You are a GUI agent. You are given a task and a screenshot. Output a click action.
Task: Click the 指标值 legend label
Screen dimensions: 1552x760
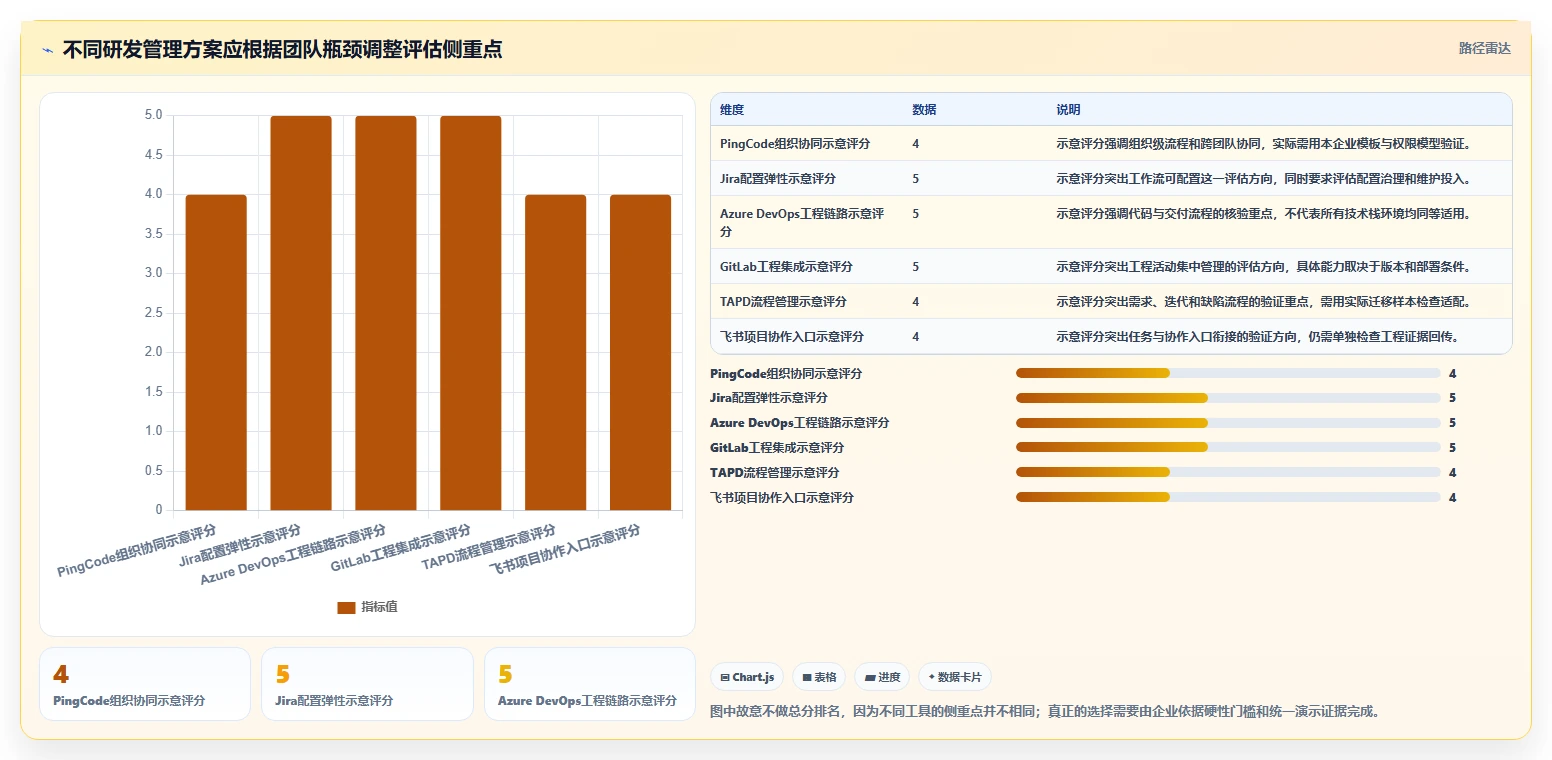[379, 607]
